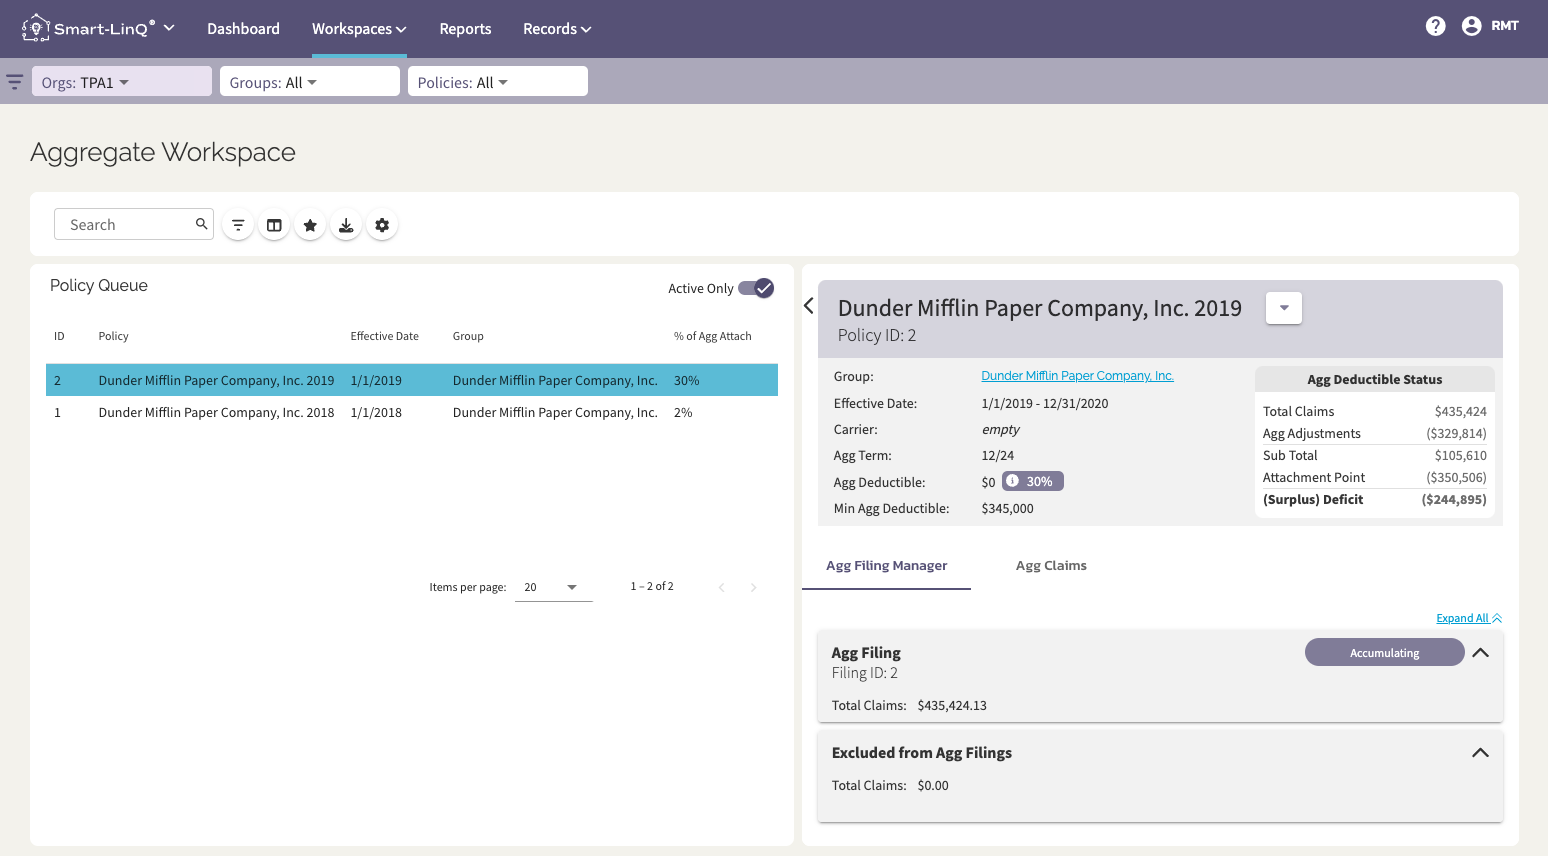The height and width of the screenshot is (856, 1548).
Task: Click the filter lines icon beside Orgs
Action: coord(14,82)
